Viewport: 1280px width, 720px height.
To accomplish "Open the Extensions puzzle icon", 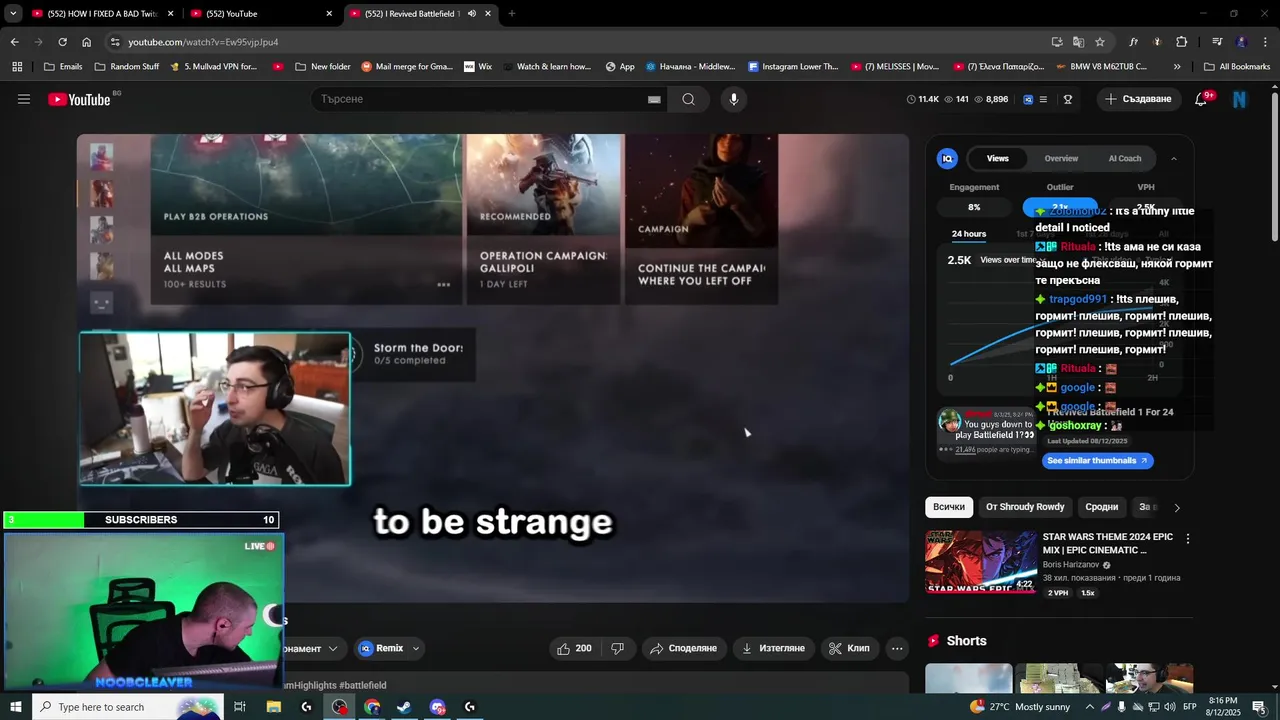I will click(1181, 42).
